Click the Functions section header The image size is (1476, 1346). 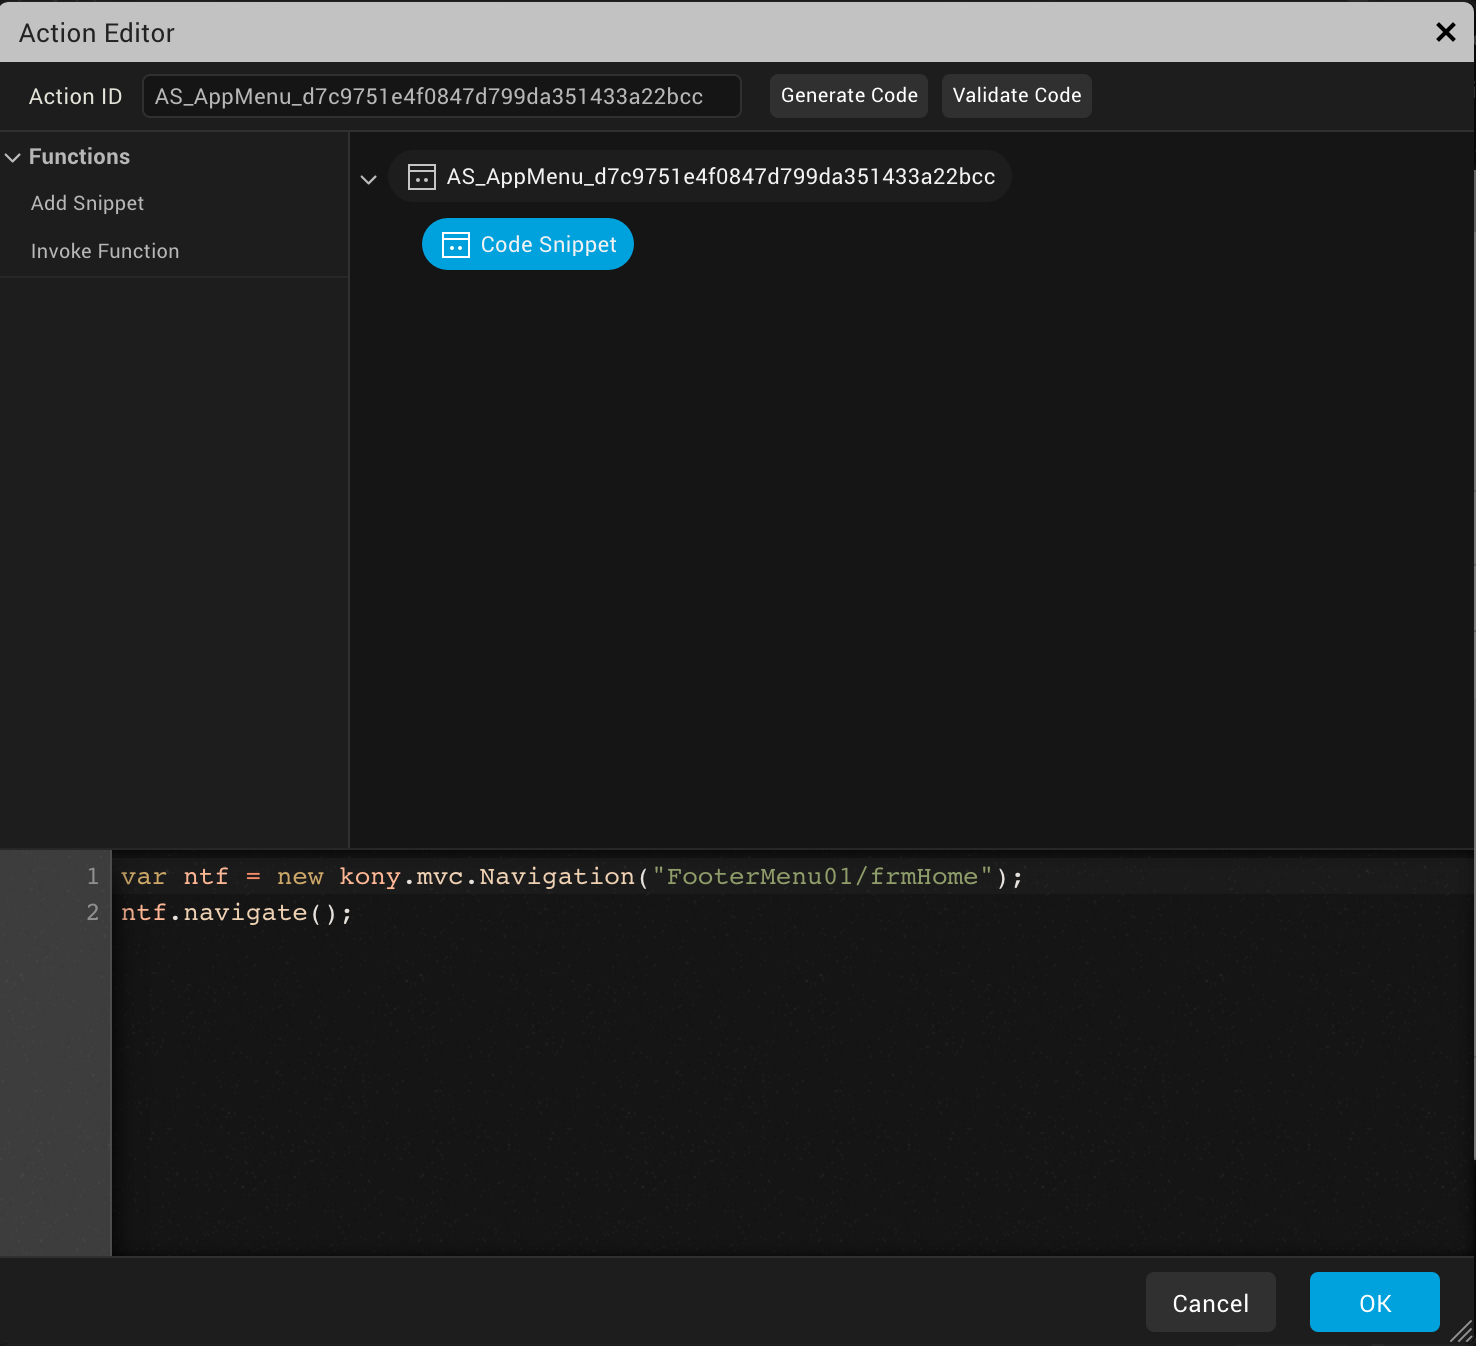click(79, 157)
